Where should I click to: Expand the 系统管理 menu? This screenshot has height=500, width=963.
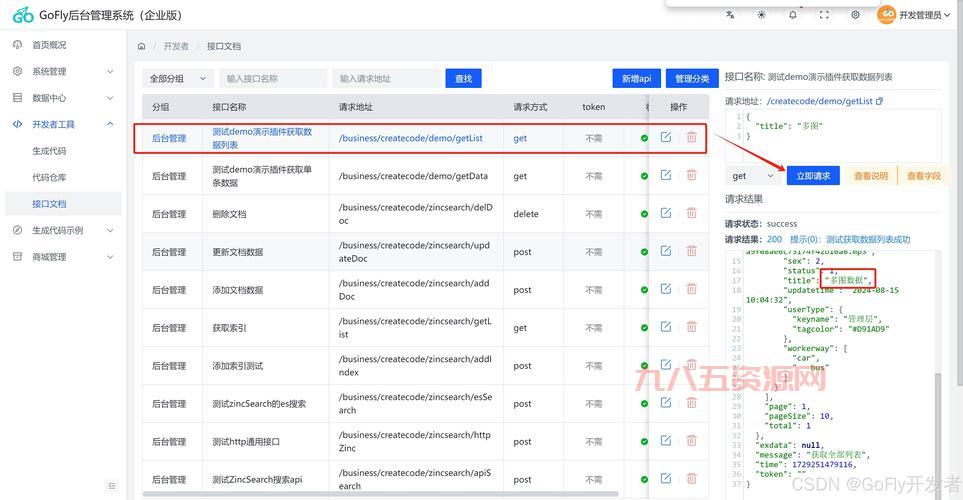click(x=63, y=71)
